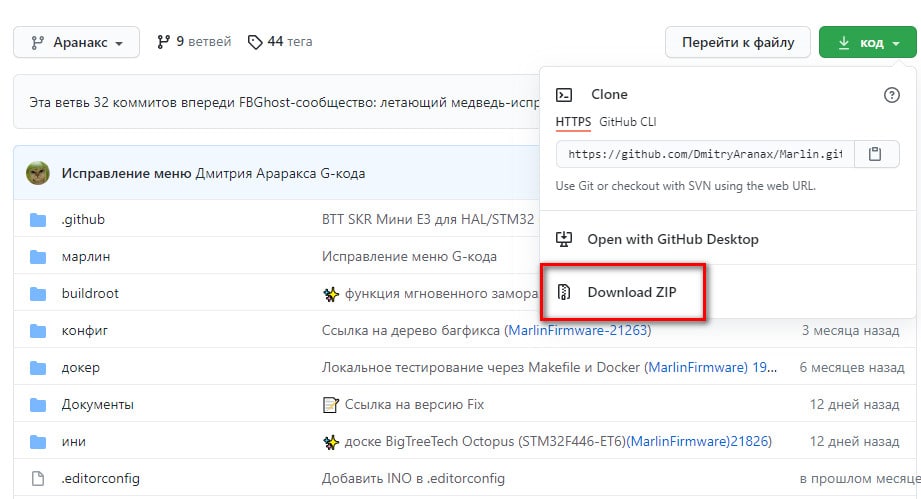Choose Open with GitHub Desktop
Image resolution: width=921 pixels, height=499 pixels.
pyautogui.click(x=673, y=240)
